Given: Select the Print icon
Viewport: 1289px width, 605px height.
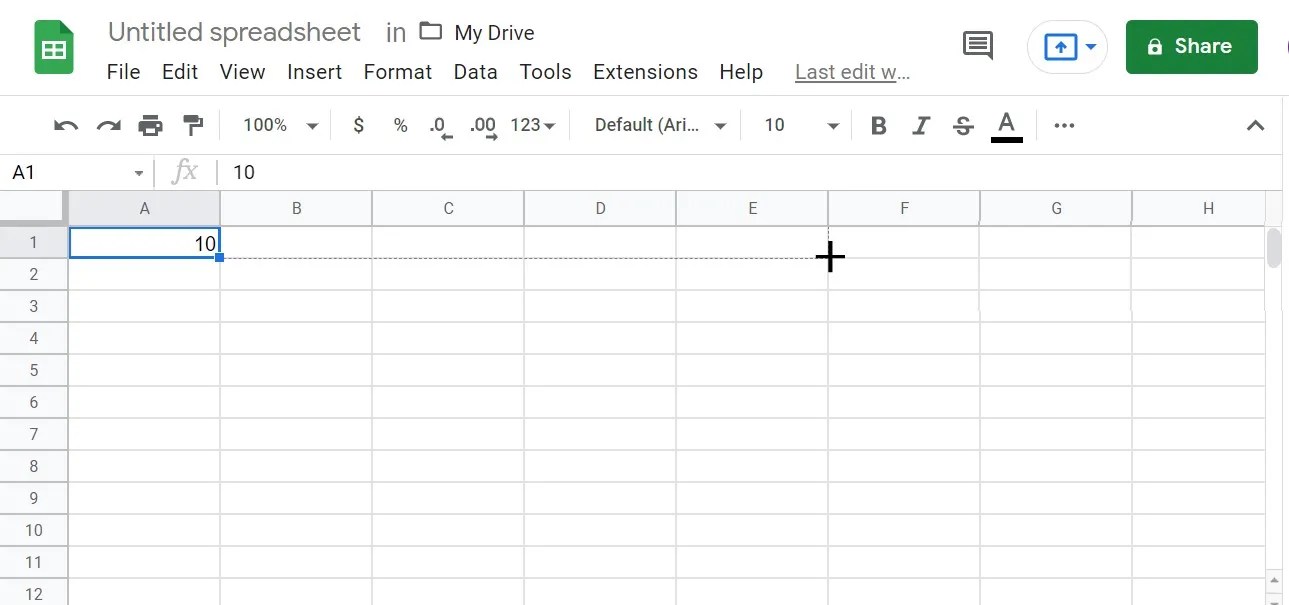Looking at the screenshot, I should (150, 125).
